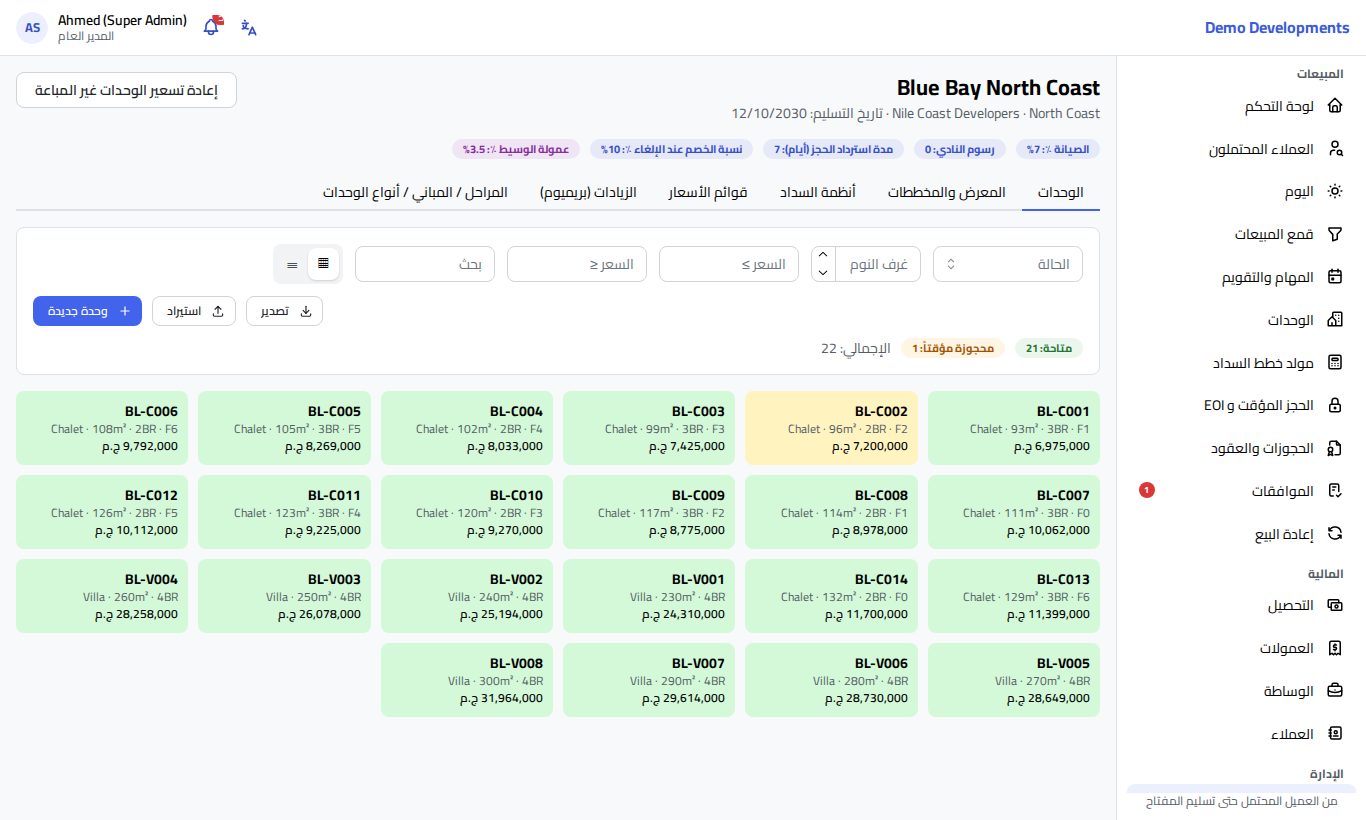The height and width of the screenshot is (820, 1366).
Task: Open the notifications bell
Action: click(x=211, y=27)
